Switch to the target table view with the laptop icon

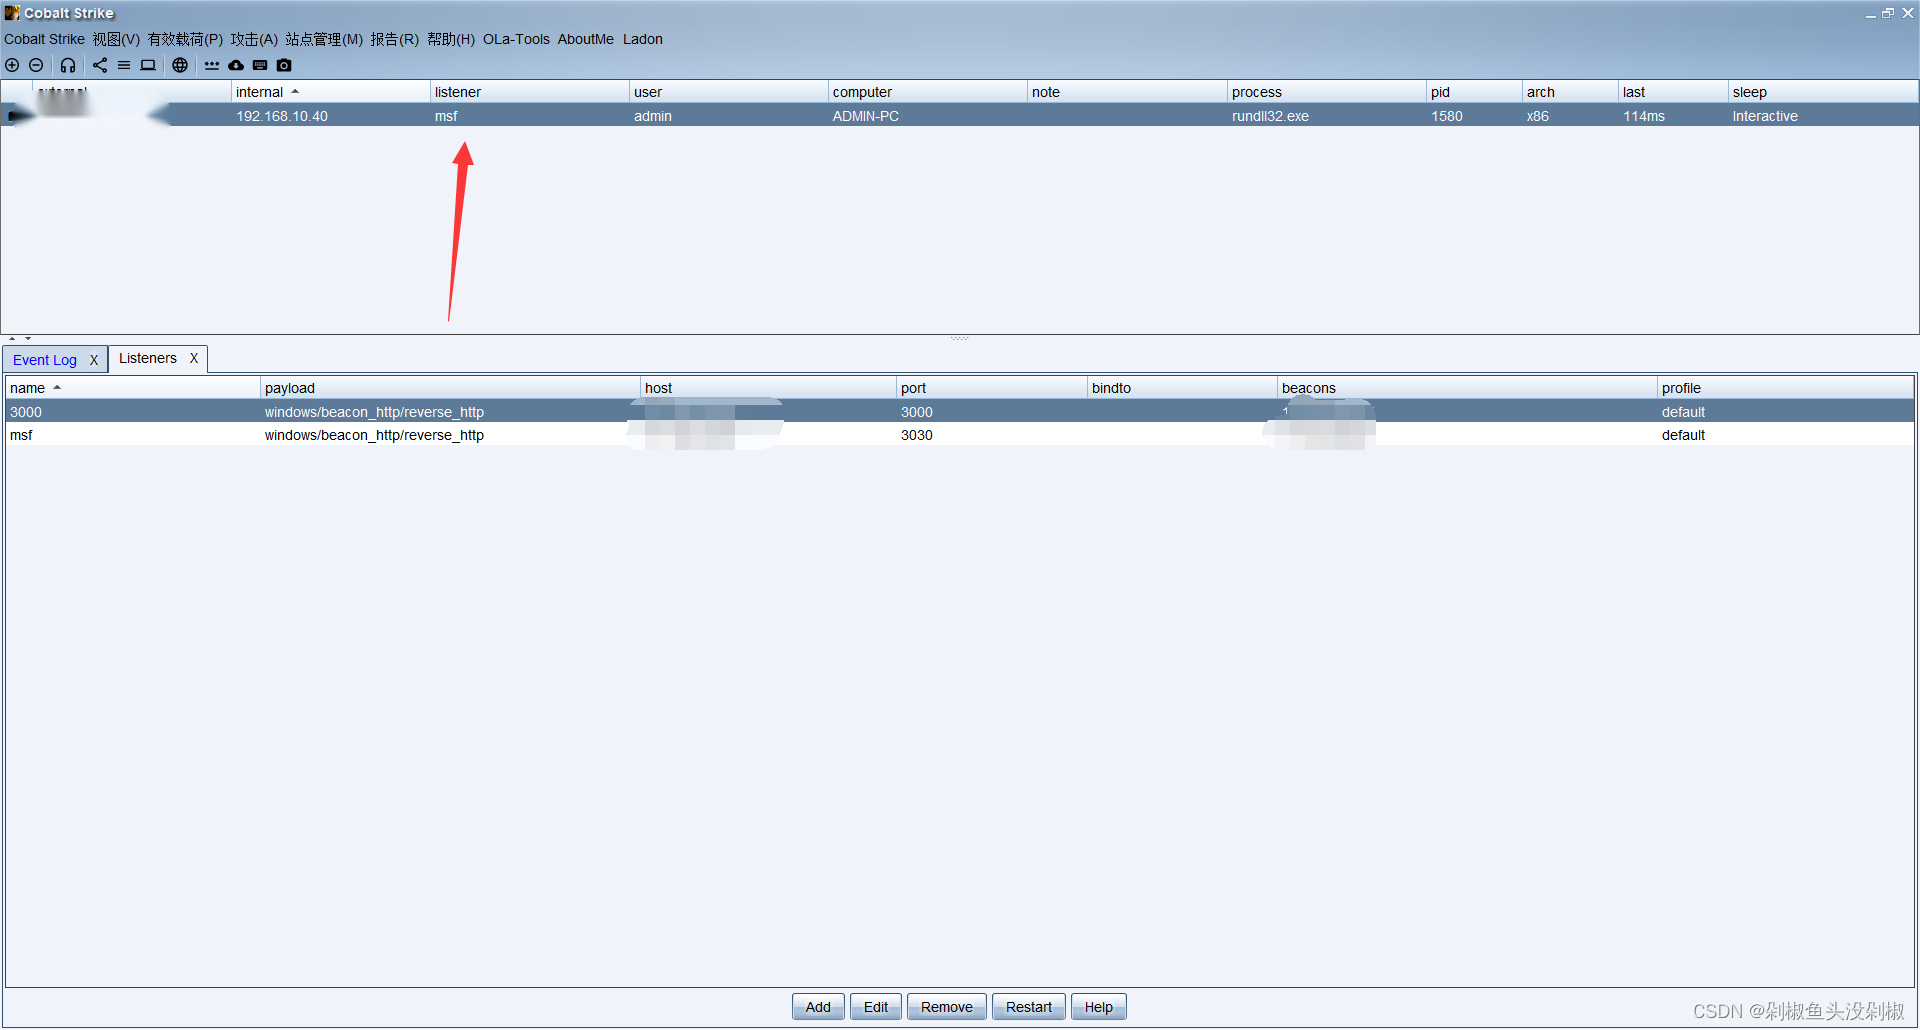click(x=148, y=65)
